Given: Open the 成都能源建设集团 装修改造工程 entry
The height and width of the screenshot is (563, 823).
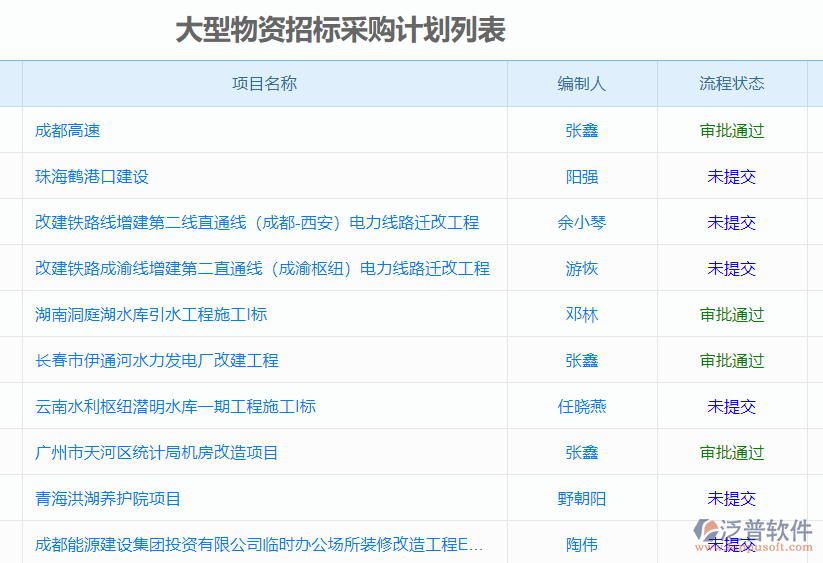Looking at the screenshot, I should pyautogui.click(x=259, y=544).
